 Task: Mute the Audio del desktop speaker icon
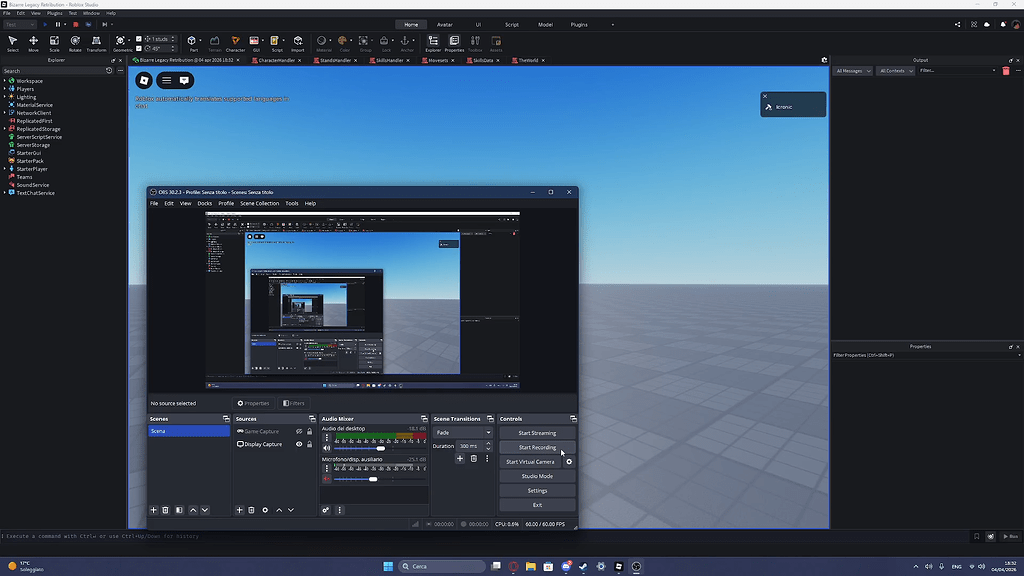pyautogui.click(x=327, y=448)
